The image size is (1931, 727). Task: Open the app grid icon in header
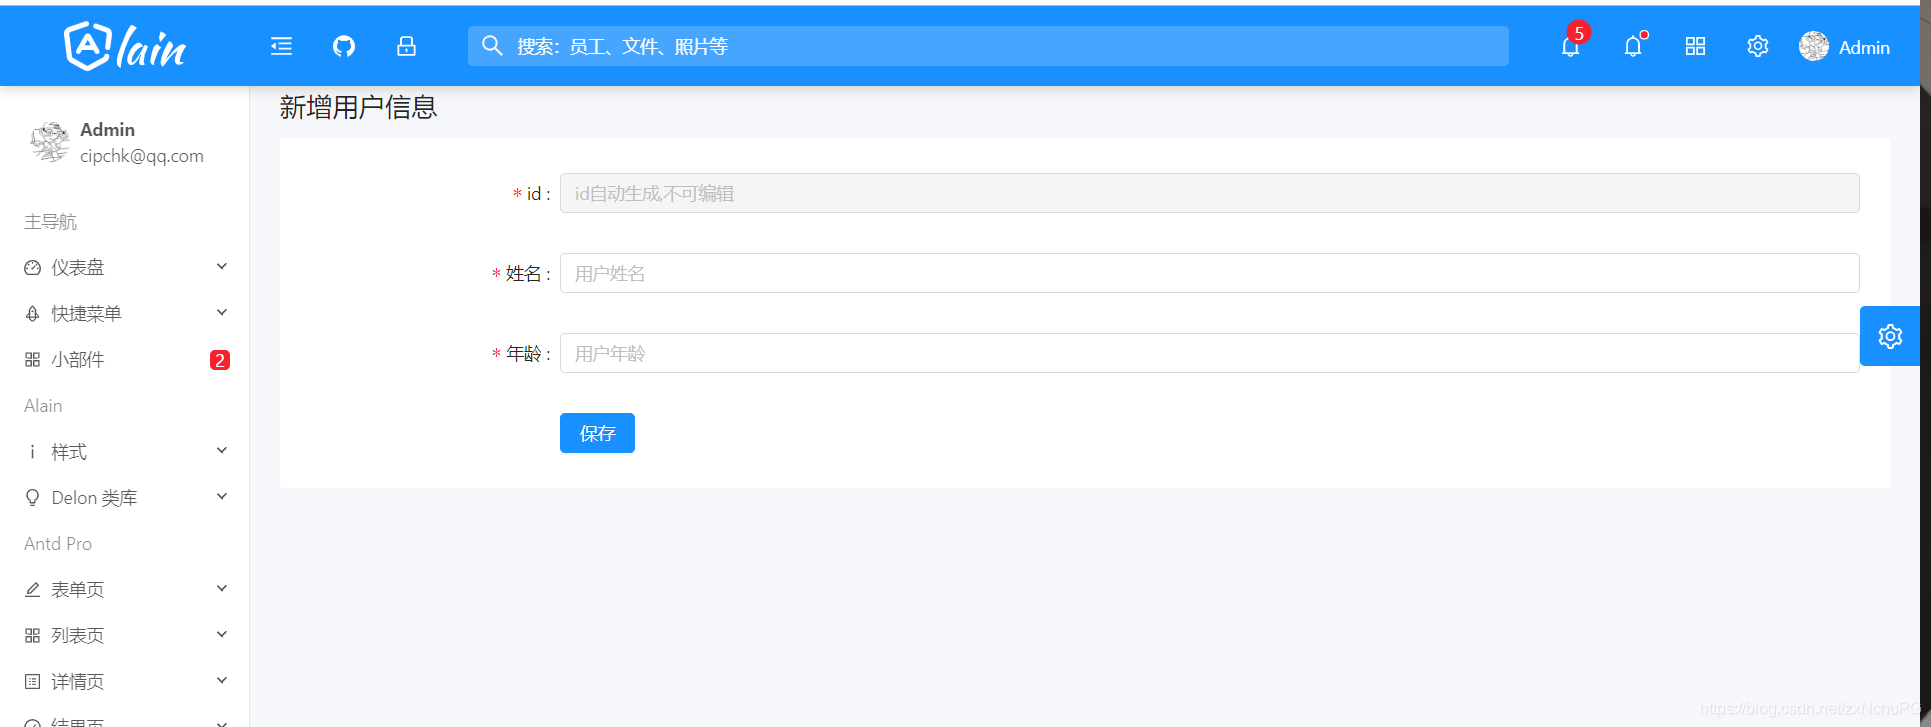click(1695, 46)
